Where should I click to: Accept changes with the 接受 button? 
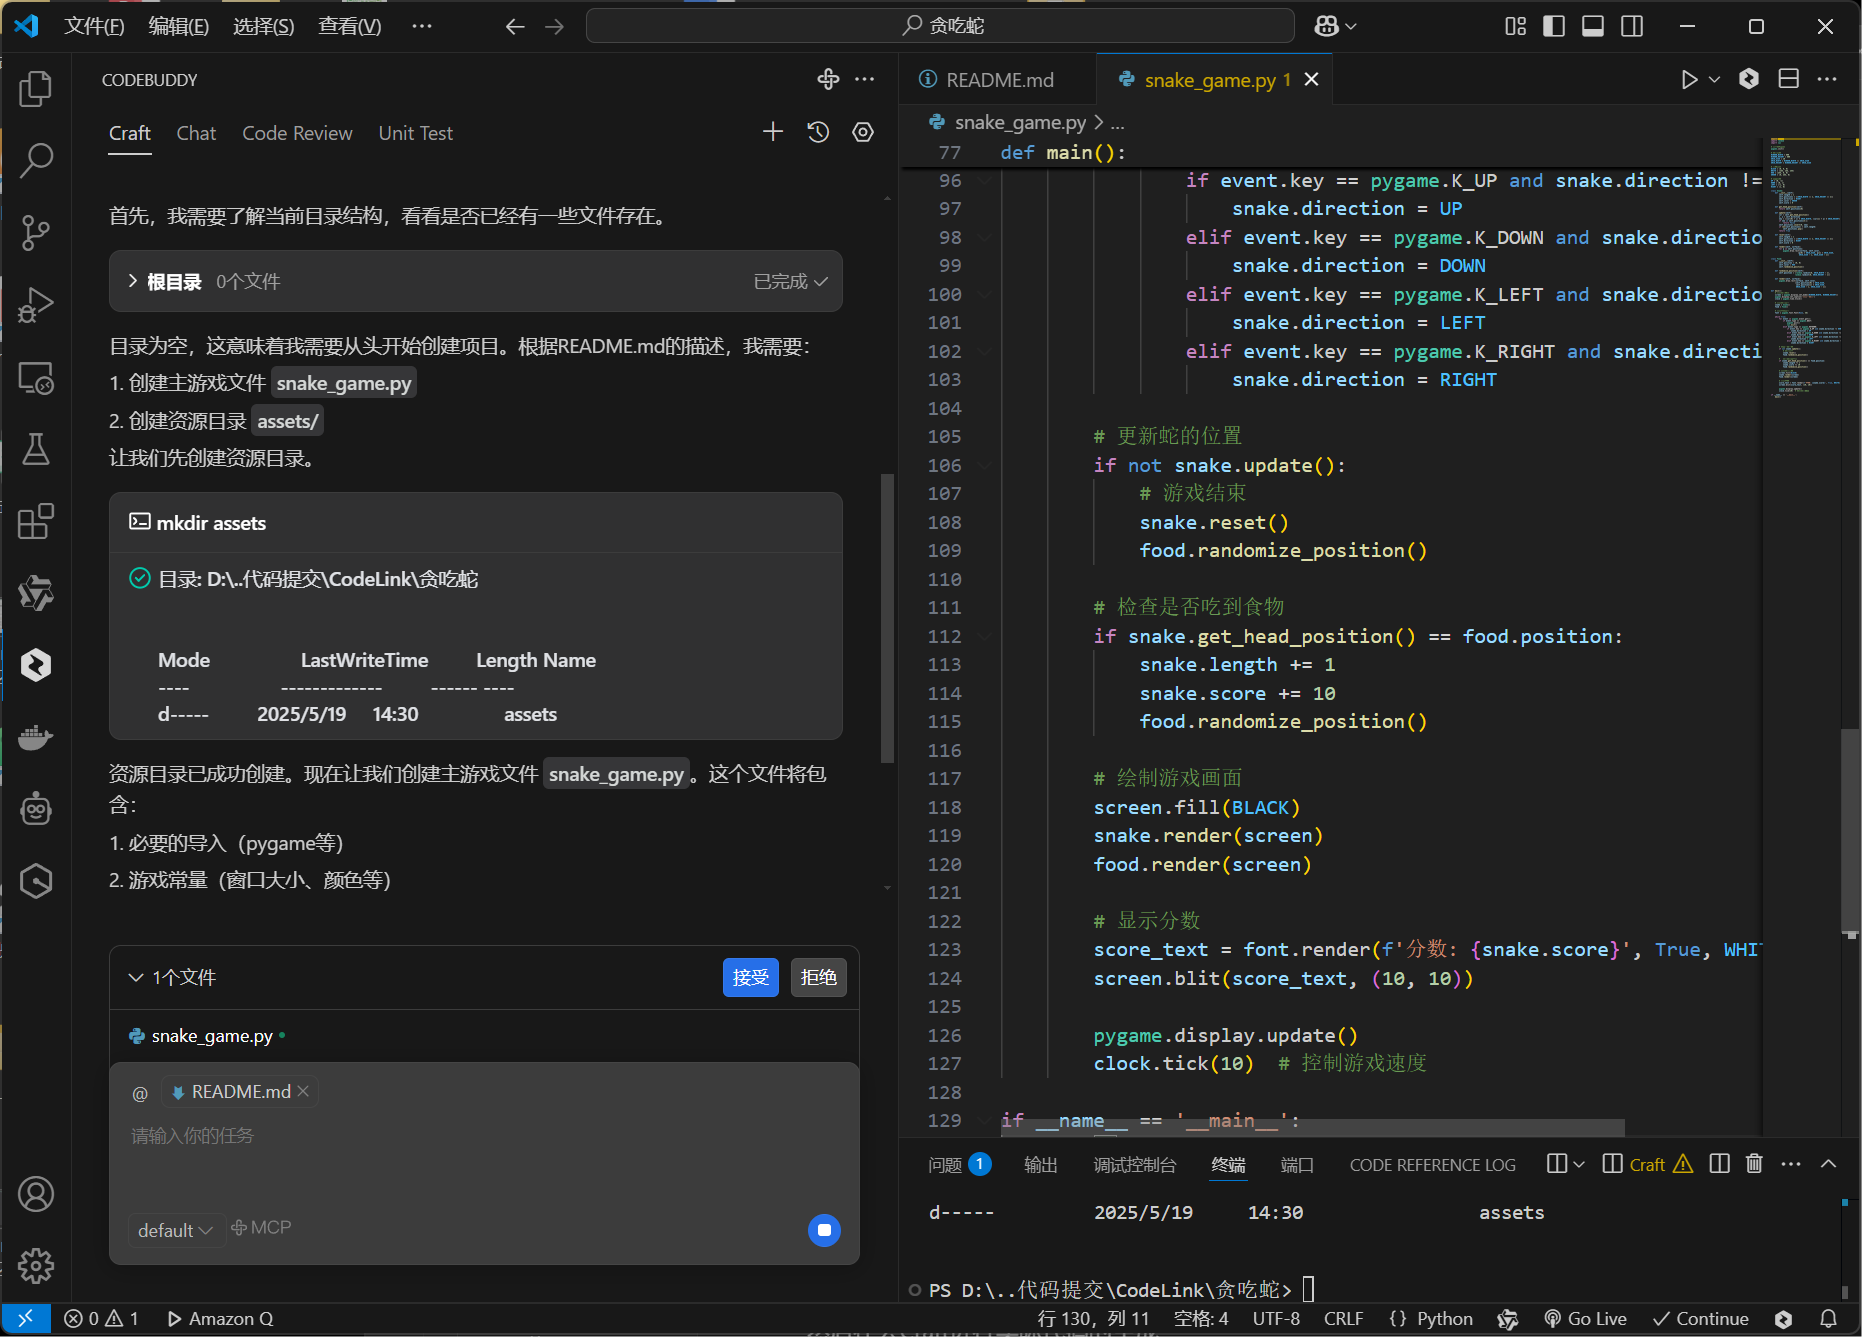tap(750, 977)
